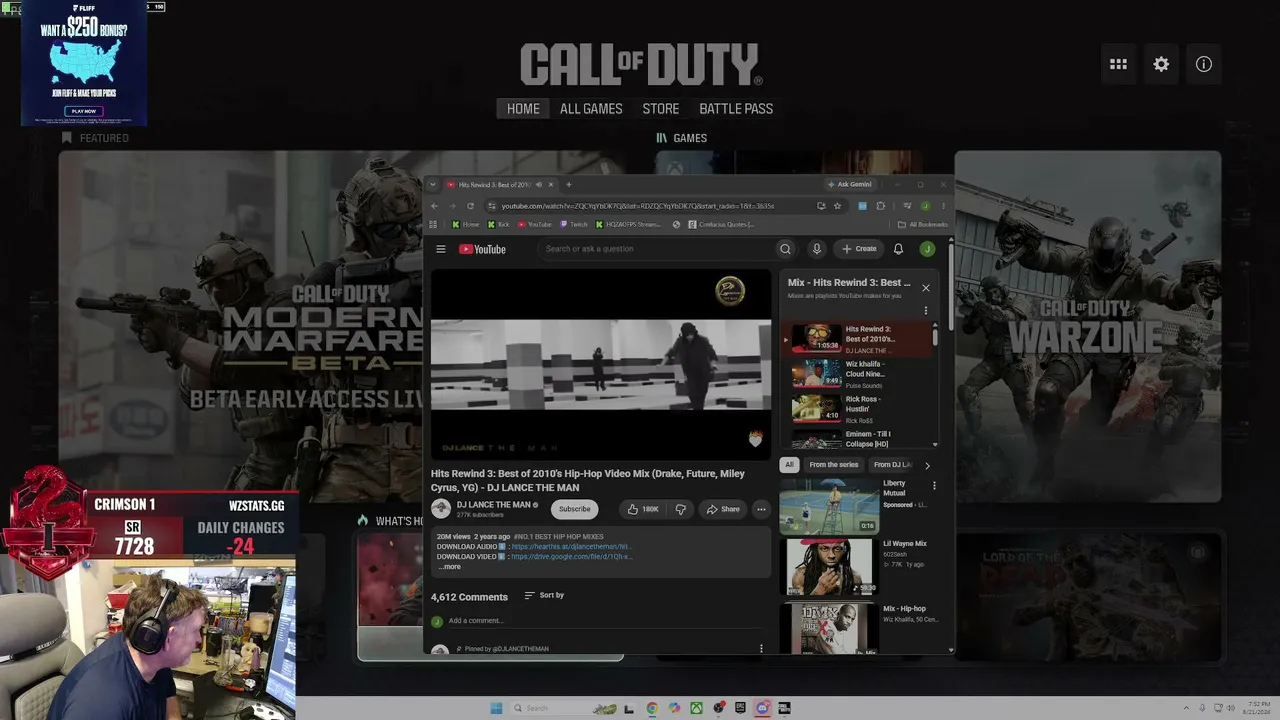Open options for the Liberty Mutual ad
The width and height of the screenshot is (1280, 720).
pyautogui.click(x=934, y=486)
